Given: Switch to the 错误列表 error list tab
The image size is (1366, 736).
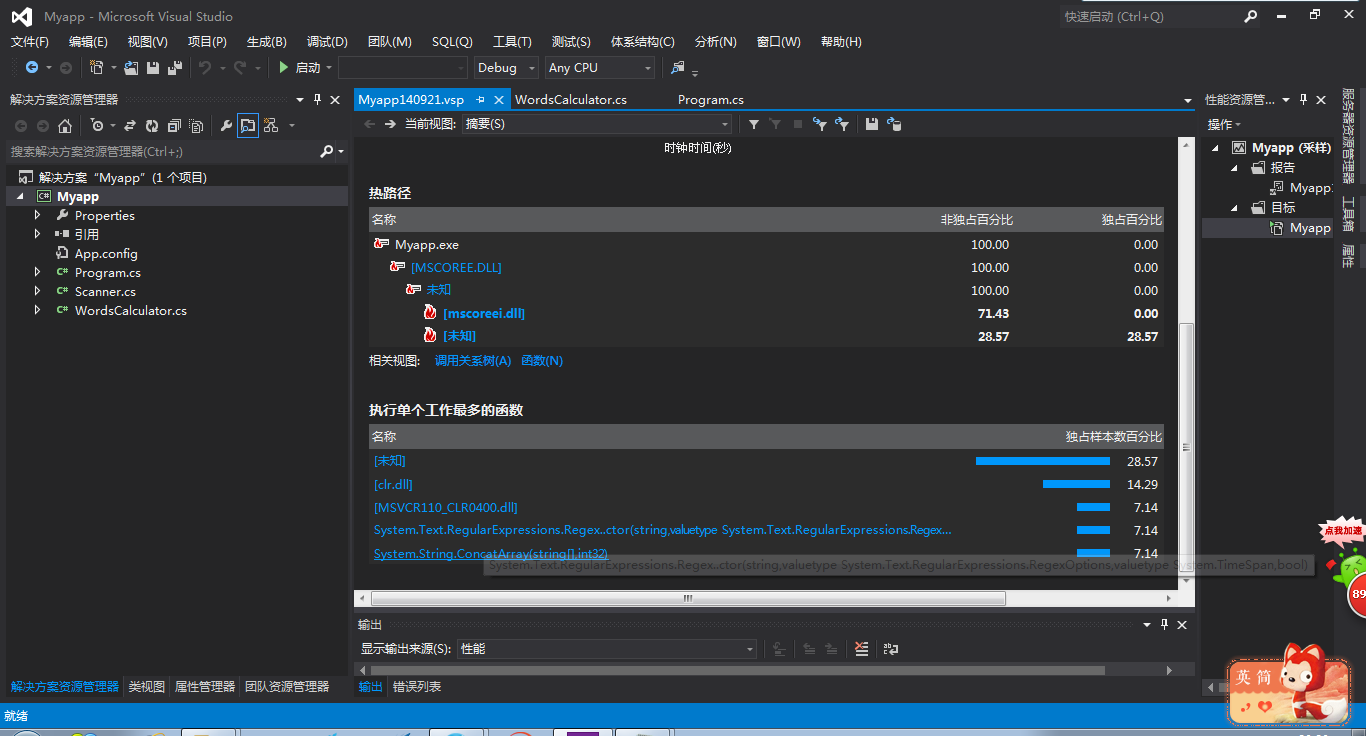Looking at the screenshot, I should pos(416,687).
